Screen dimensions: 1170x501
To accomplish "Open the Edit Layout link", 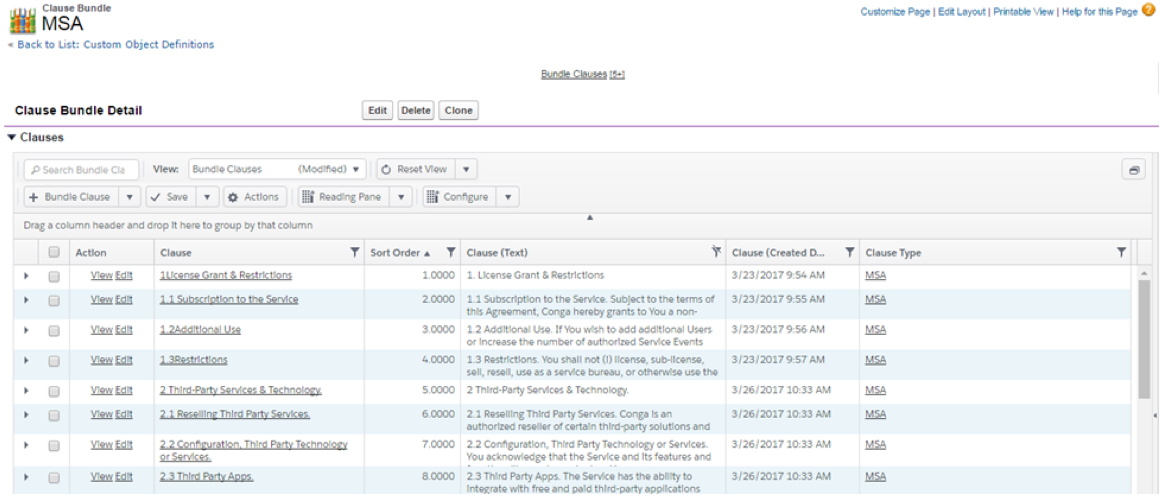I will [962, 12].
